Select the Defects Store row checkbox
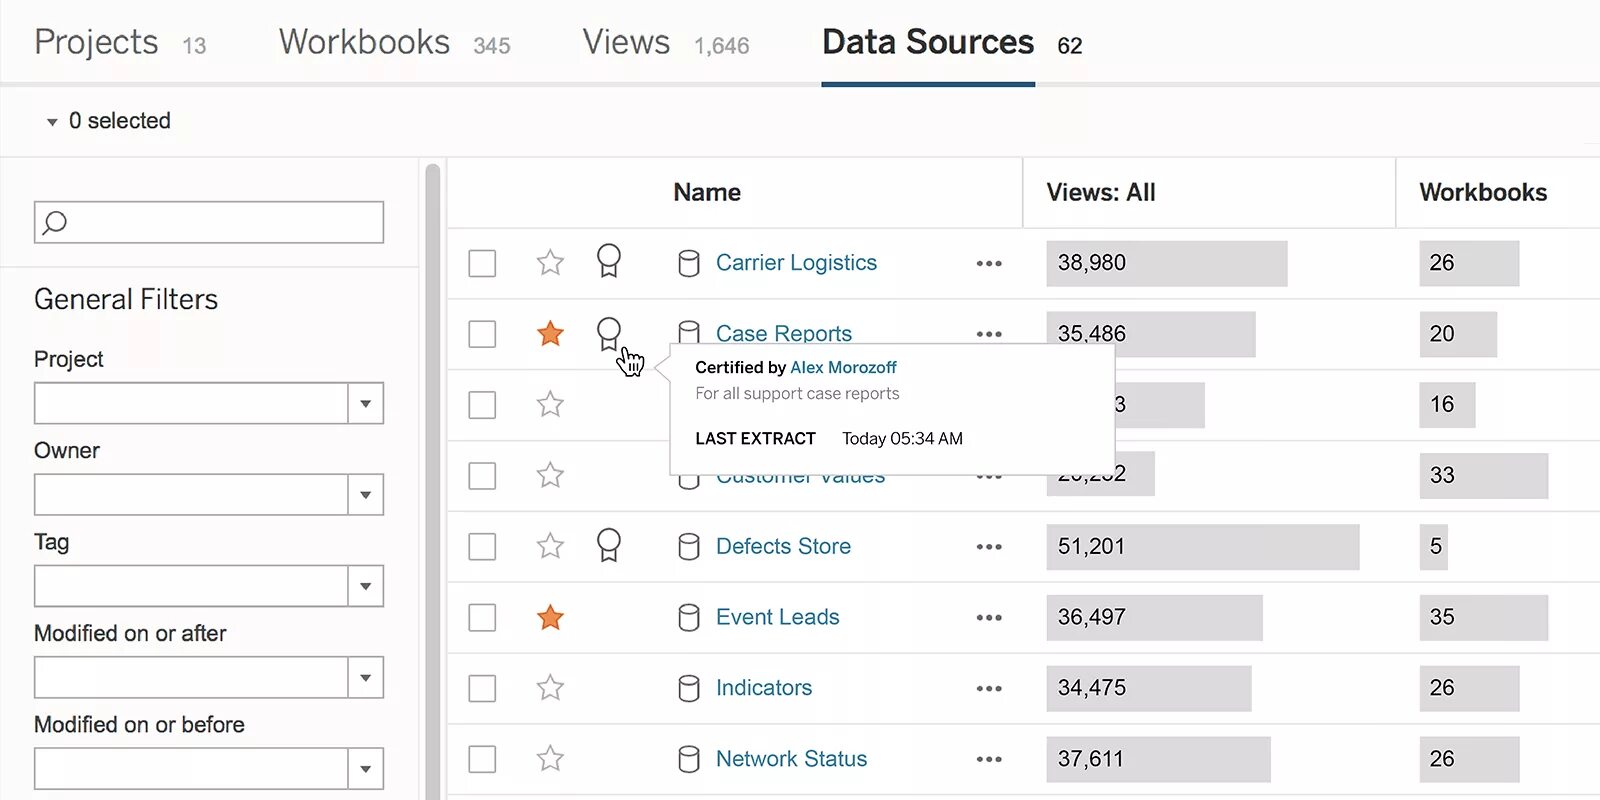 tap(482, 547)
